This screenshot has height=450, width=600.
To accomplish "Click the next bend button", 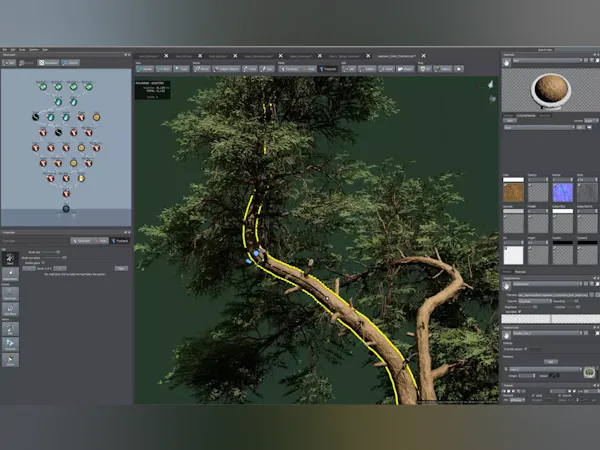I will (x=60, y=269).
